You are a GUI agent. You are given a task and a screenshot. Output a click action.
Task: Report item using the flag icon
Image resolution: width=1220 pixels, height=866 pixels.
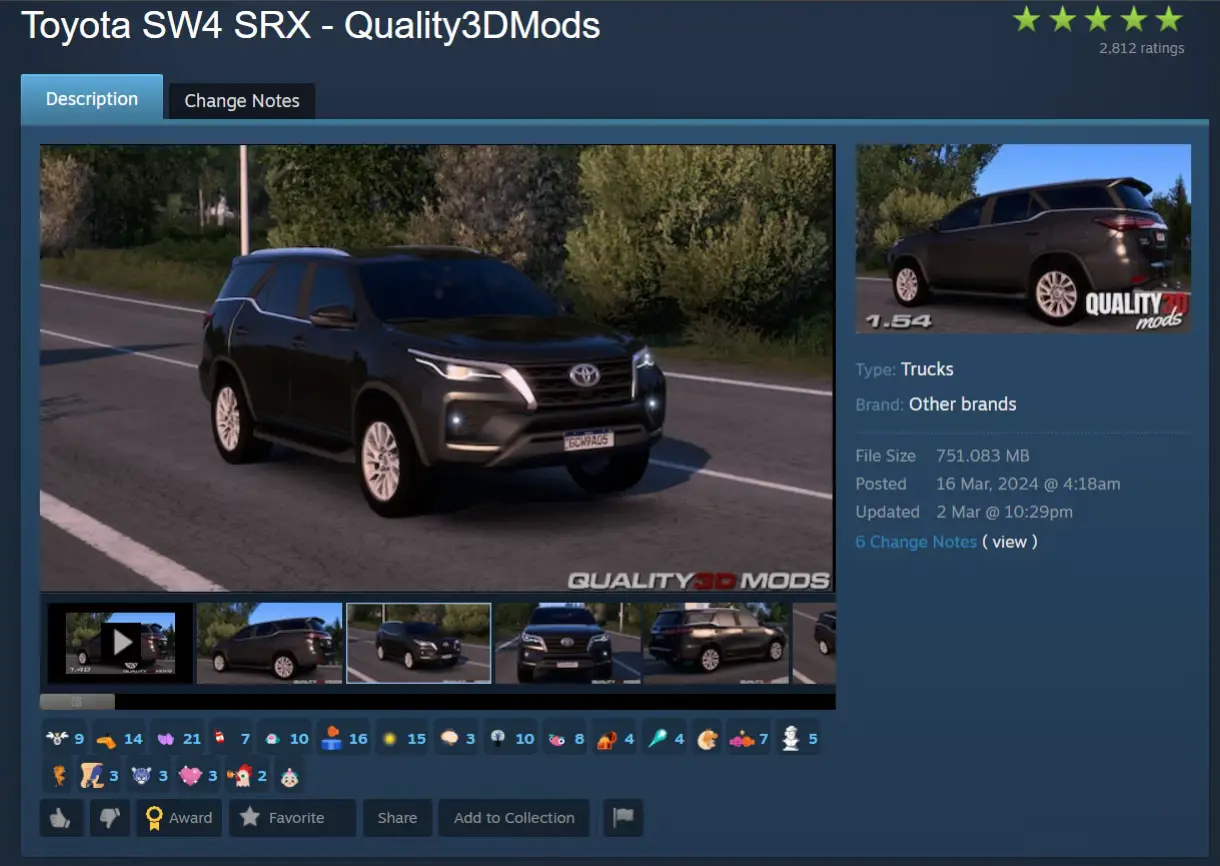[x=623, y=817]
